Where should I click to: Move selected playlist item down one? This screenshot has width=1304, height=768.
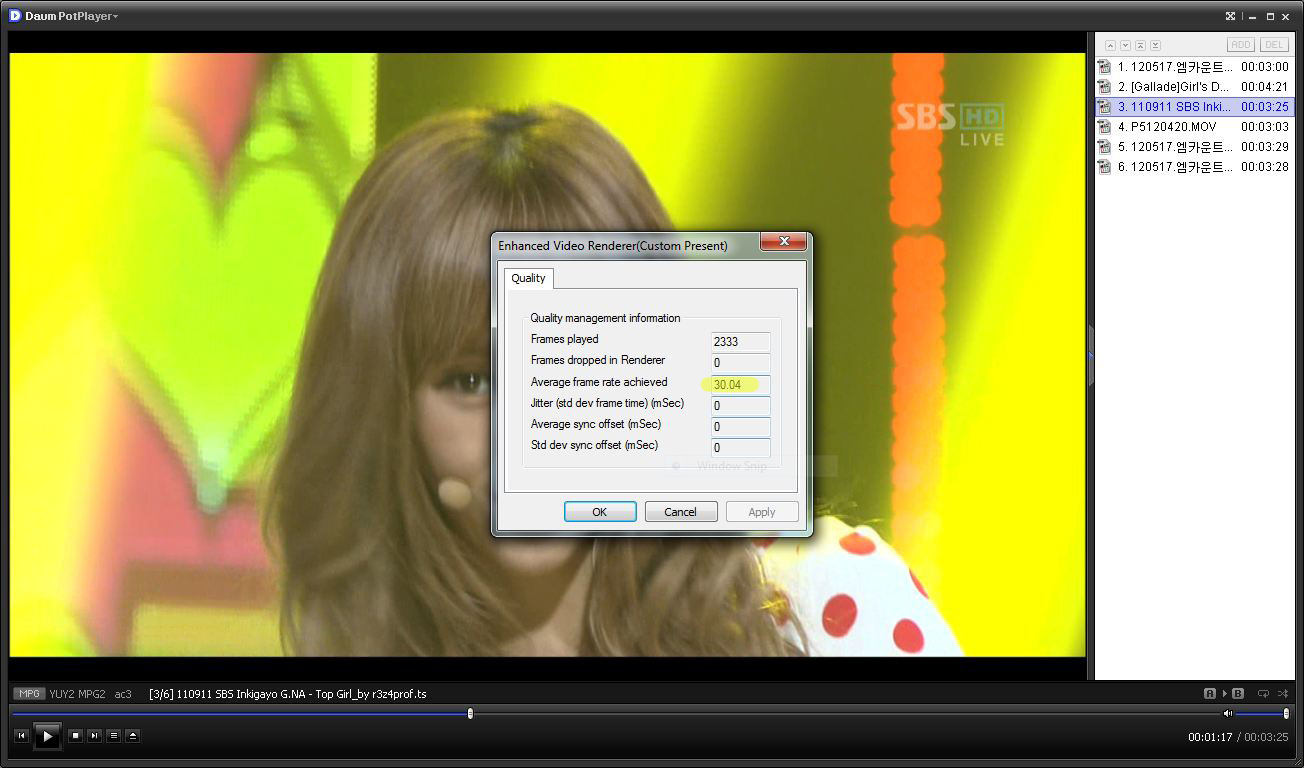pyautogui.click(x=1125, y=45)
